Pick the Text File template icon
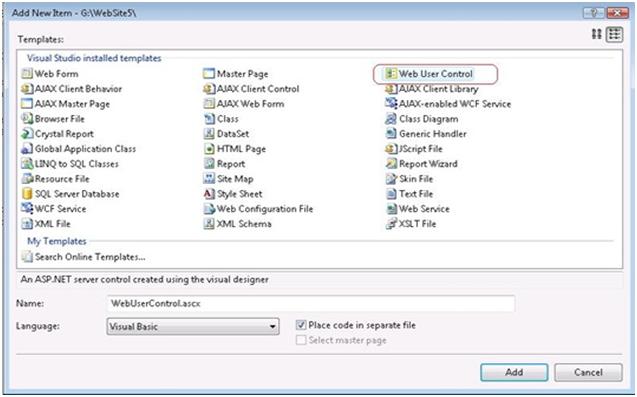 coord(391,194)
